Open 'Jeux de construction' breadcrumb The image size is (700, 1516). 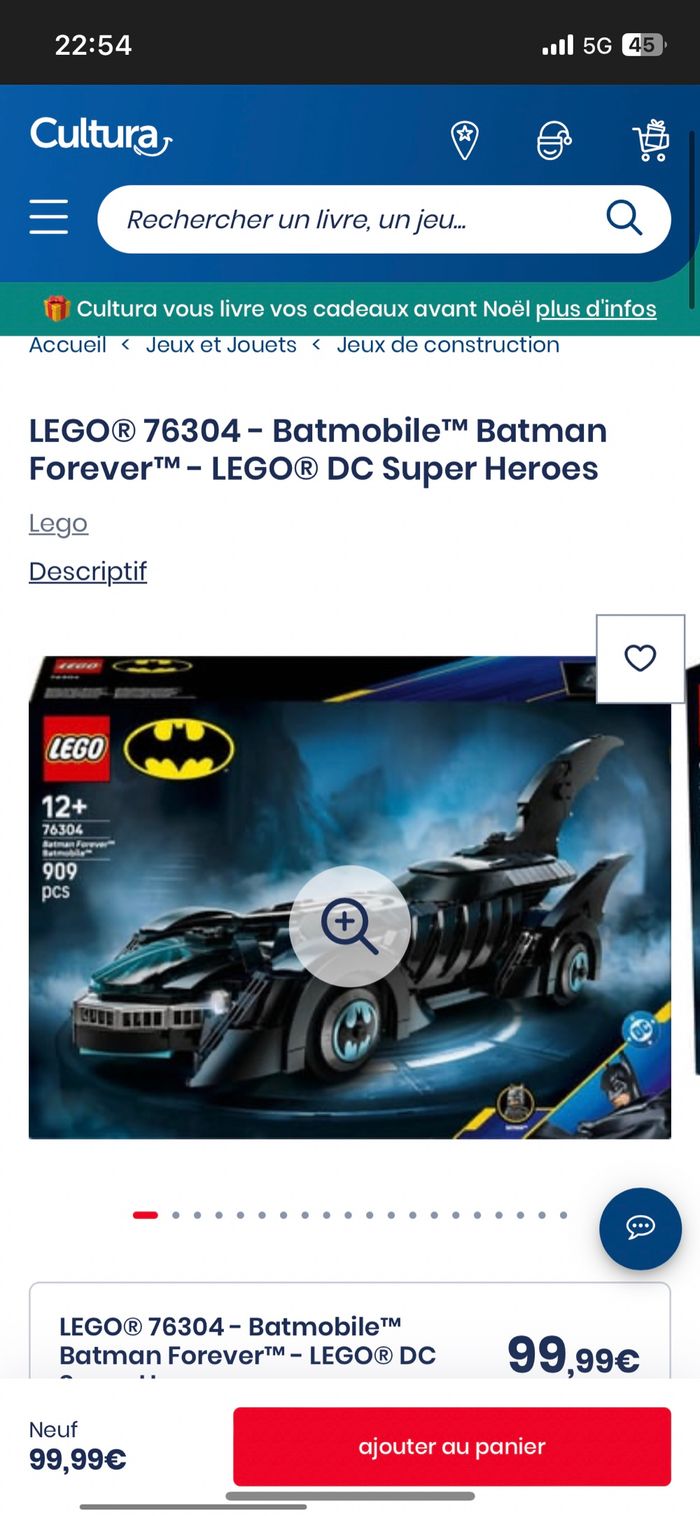(448, 345)
